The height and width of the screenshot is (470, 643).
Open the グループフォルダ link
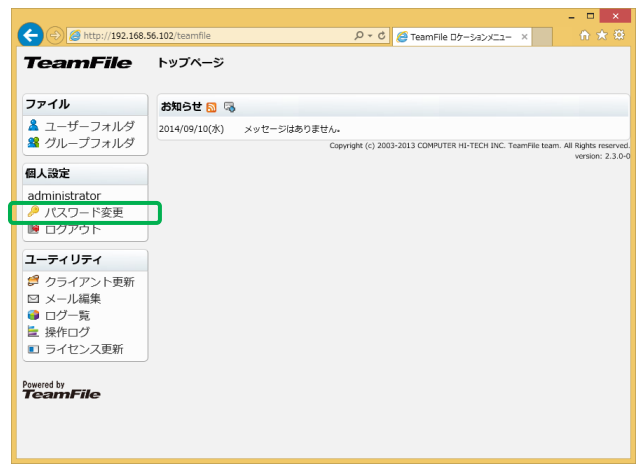click(x=89, y=143)
